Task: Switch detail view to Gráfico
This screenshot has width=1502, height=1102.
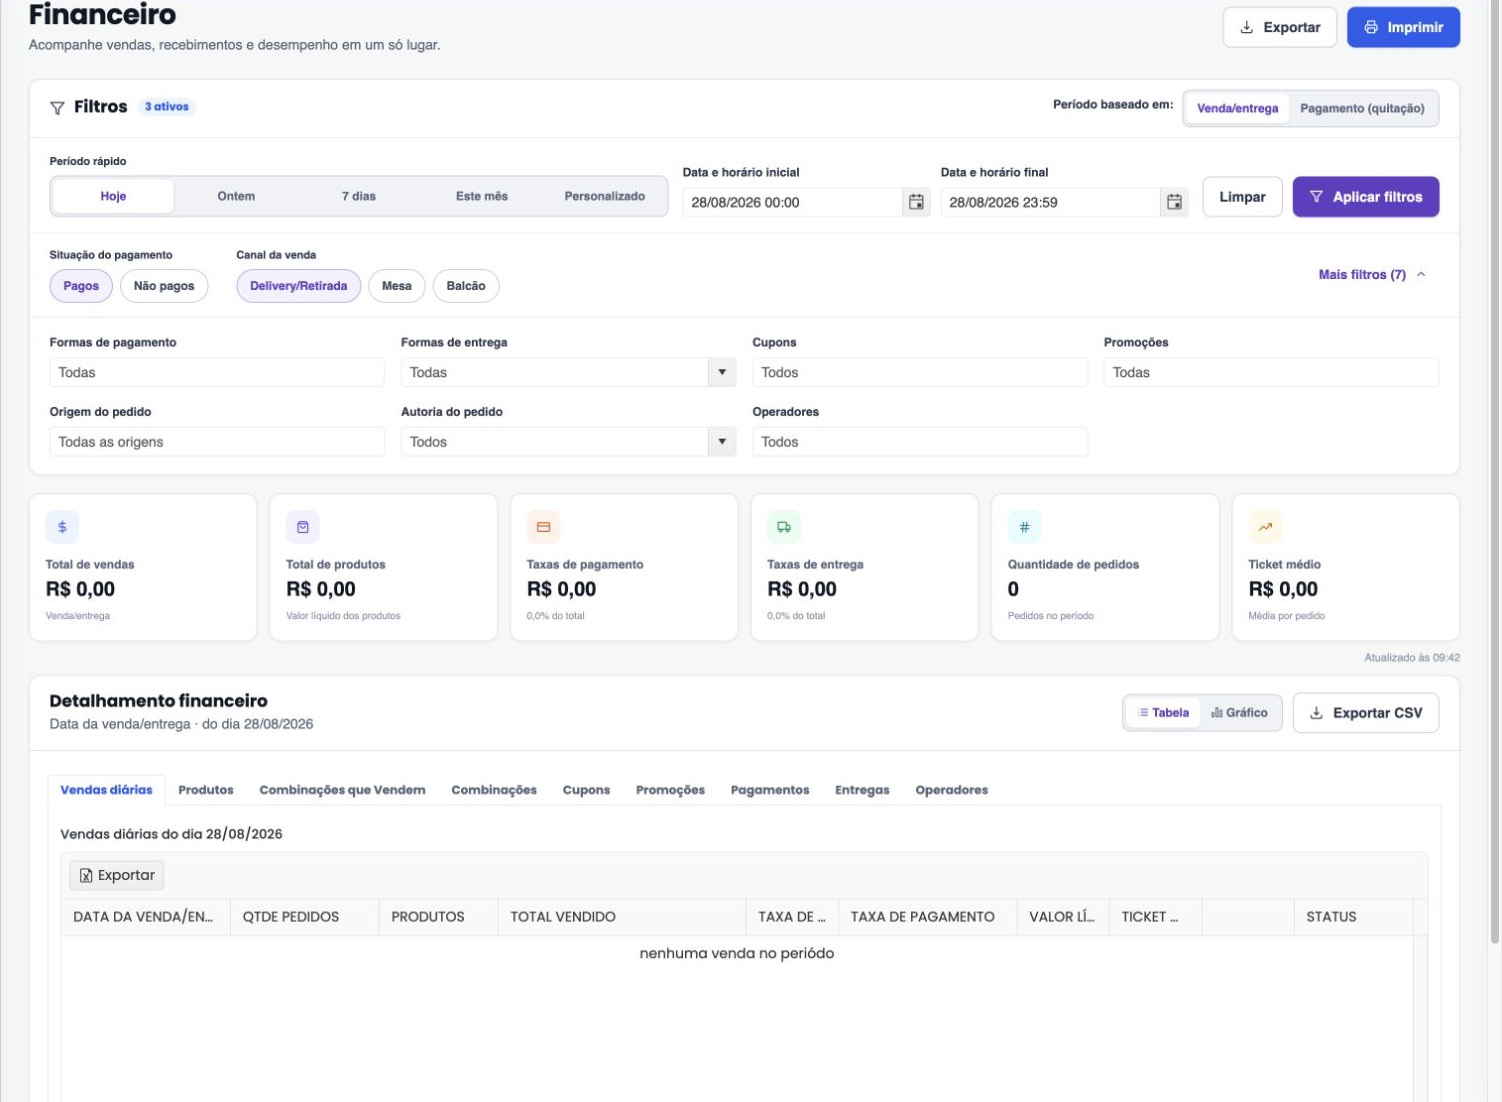Action: [x=1239, y=713]
